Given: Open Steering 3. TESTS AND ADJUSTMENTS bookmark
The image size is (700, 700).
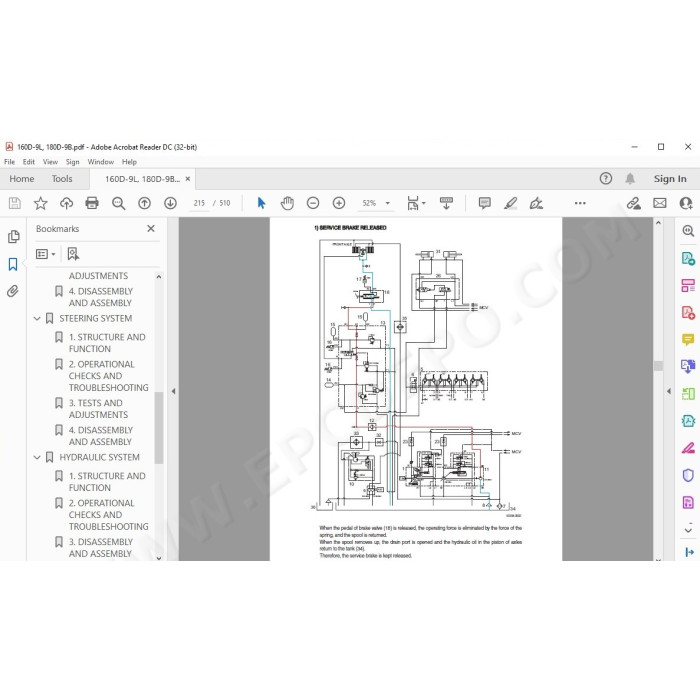Looking at the screenshot, I should 98,409.
